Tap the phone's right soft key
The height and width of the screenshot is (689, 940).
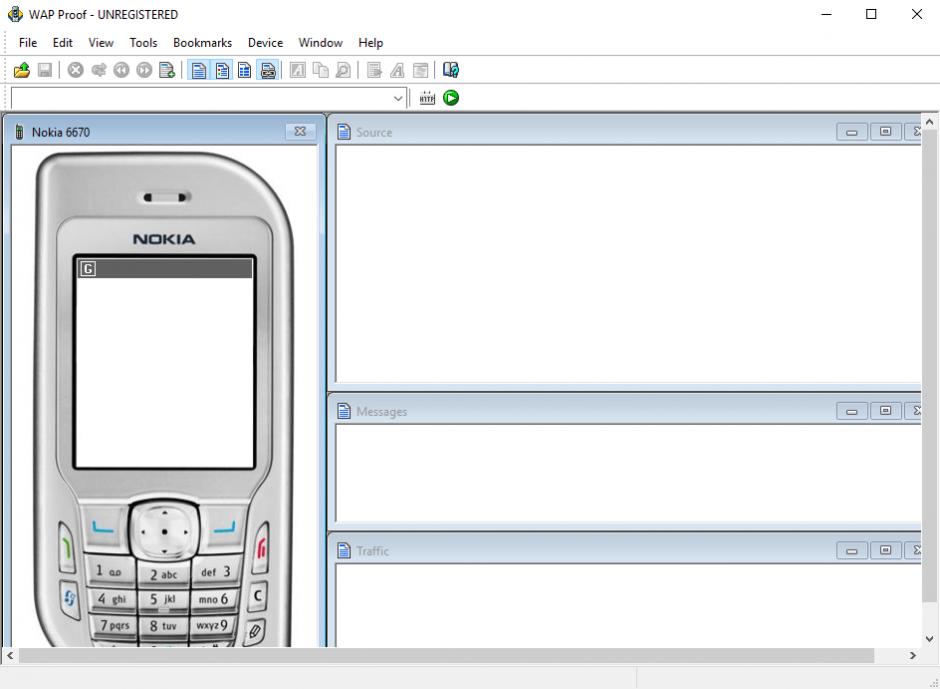[225, 528]
